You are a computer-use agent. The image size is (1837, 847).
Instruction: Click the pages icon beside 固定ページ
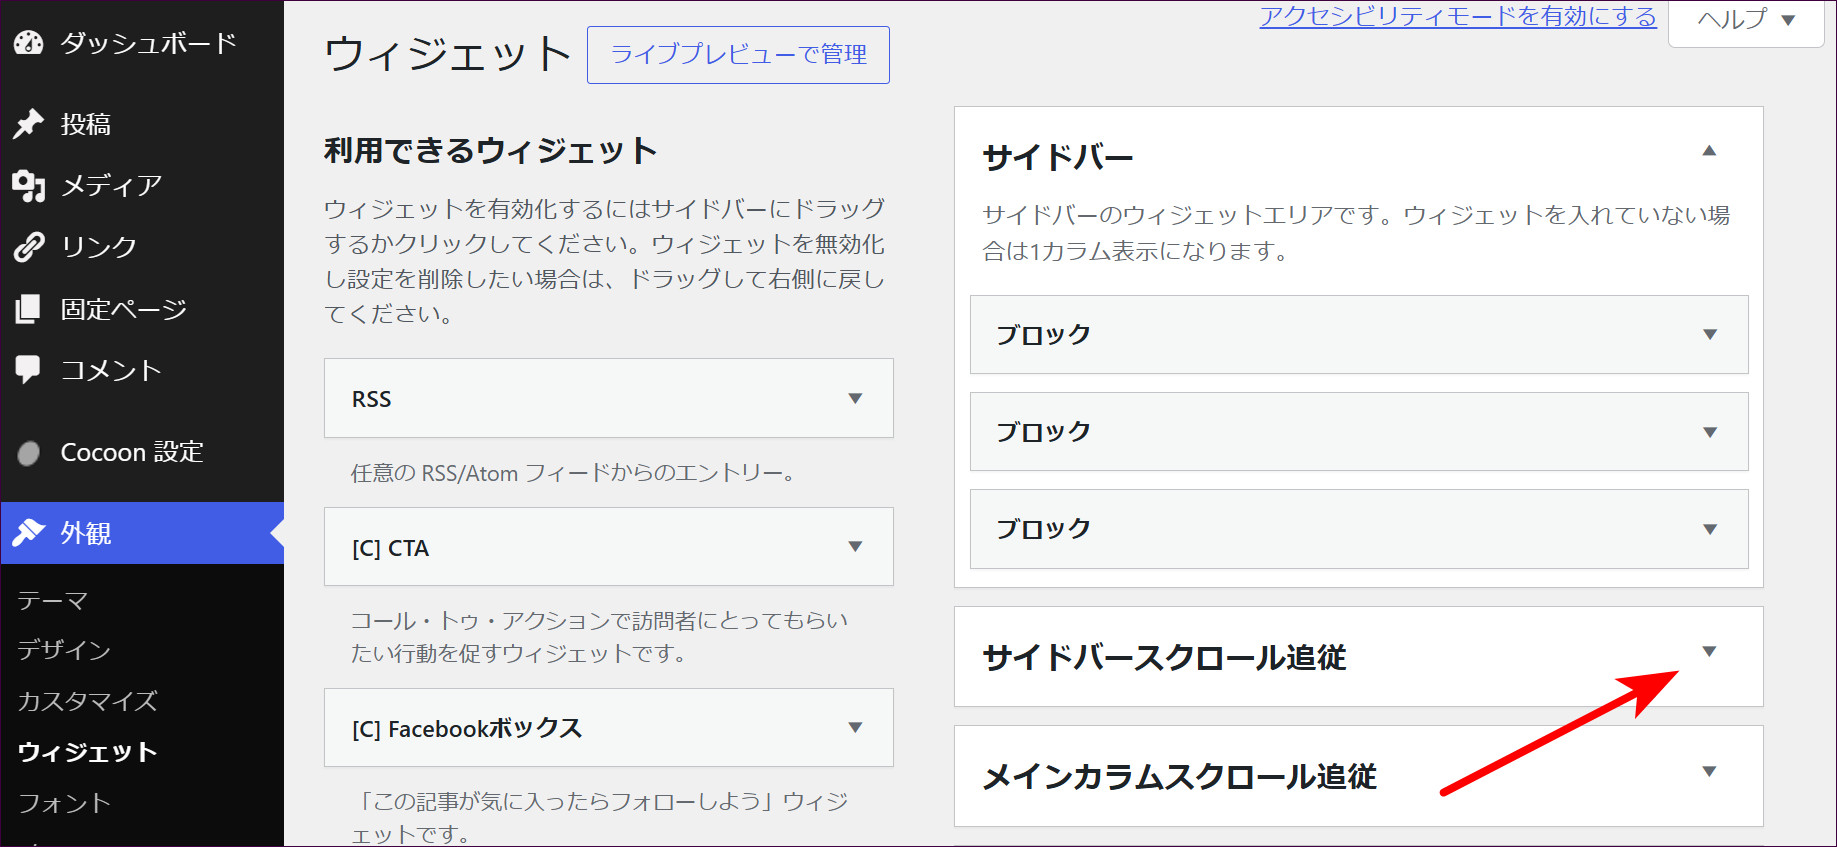tap(29, 309)
